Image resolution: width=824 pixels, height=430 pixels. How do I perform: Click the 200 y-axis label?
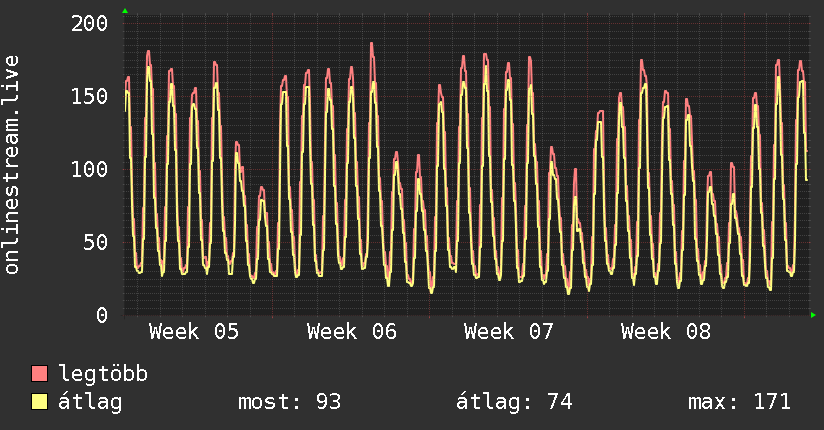pos(89,23)
